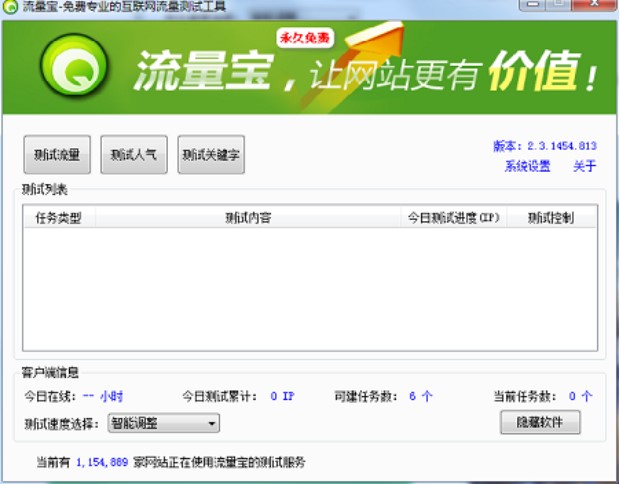Hide the app with 隐藏软件 button
620x484 pixels.
540,422
